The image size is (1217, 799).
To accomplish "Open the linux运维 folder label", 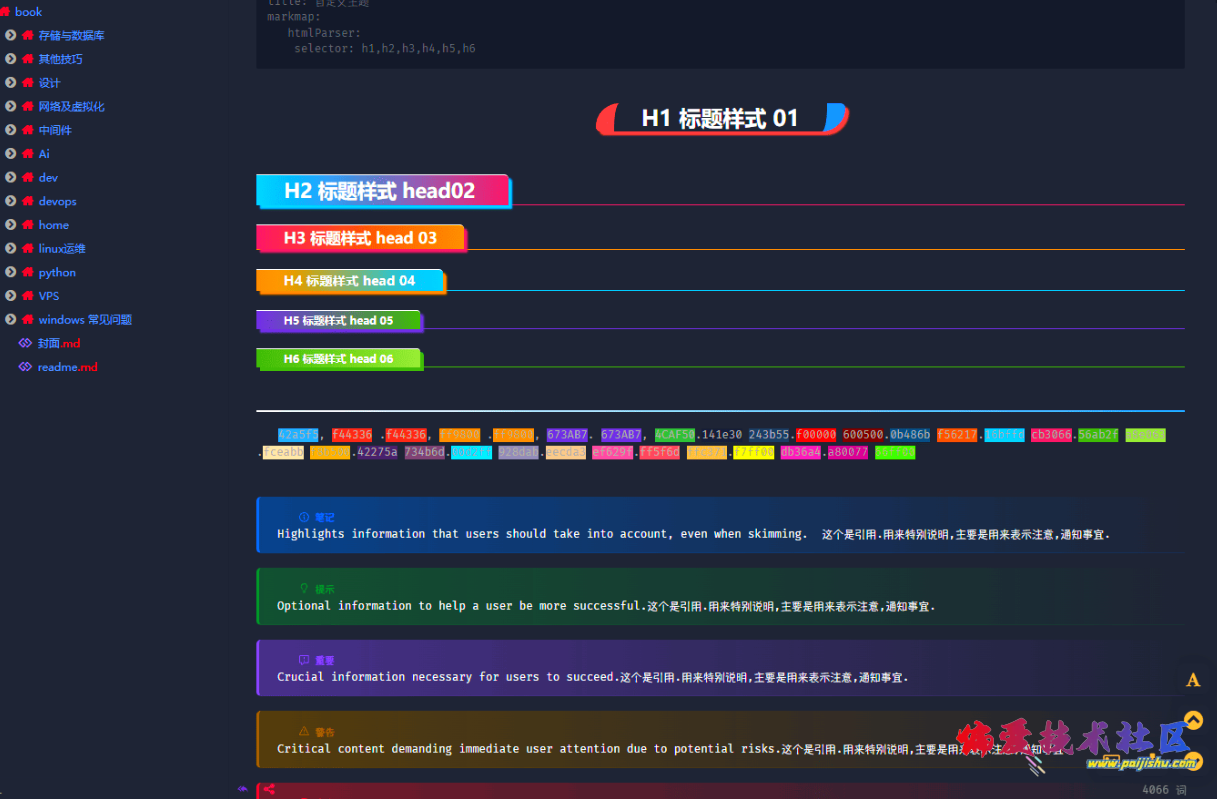I will 62,248.
